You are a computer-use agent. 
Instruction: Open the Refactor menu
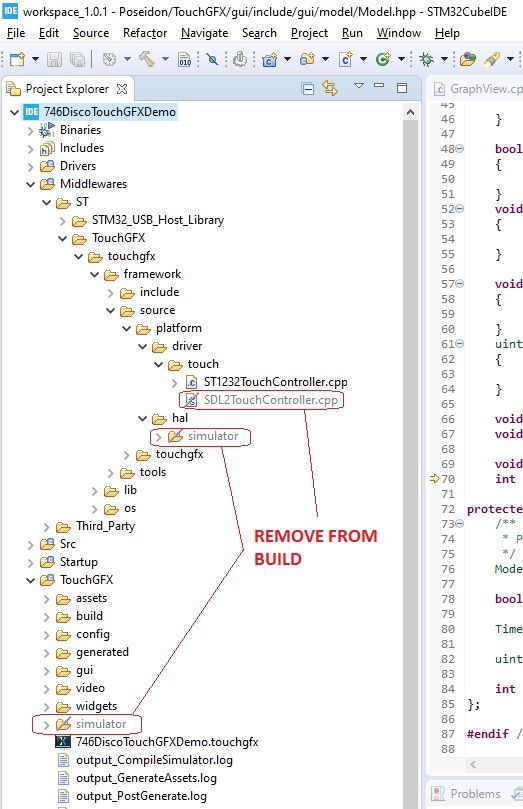click(145, 33)
